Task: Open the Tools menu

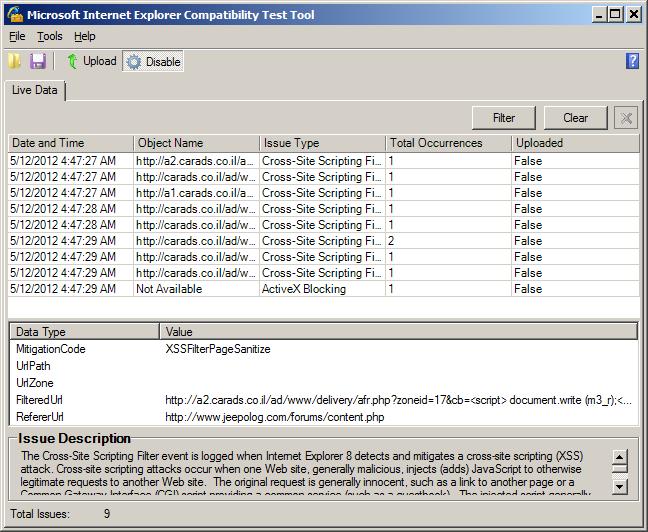Action: pyautogui.click(x=49, y=36)
